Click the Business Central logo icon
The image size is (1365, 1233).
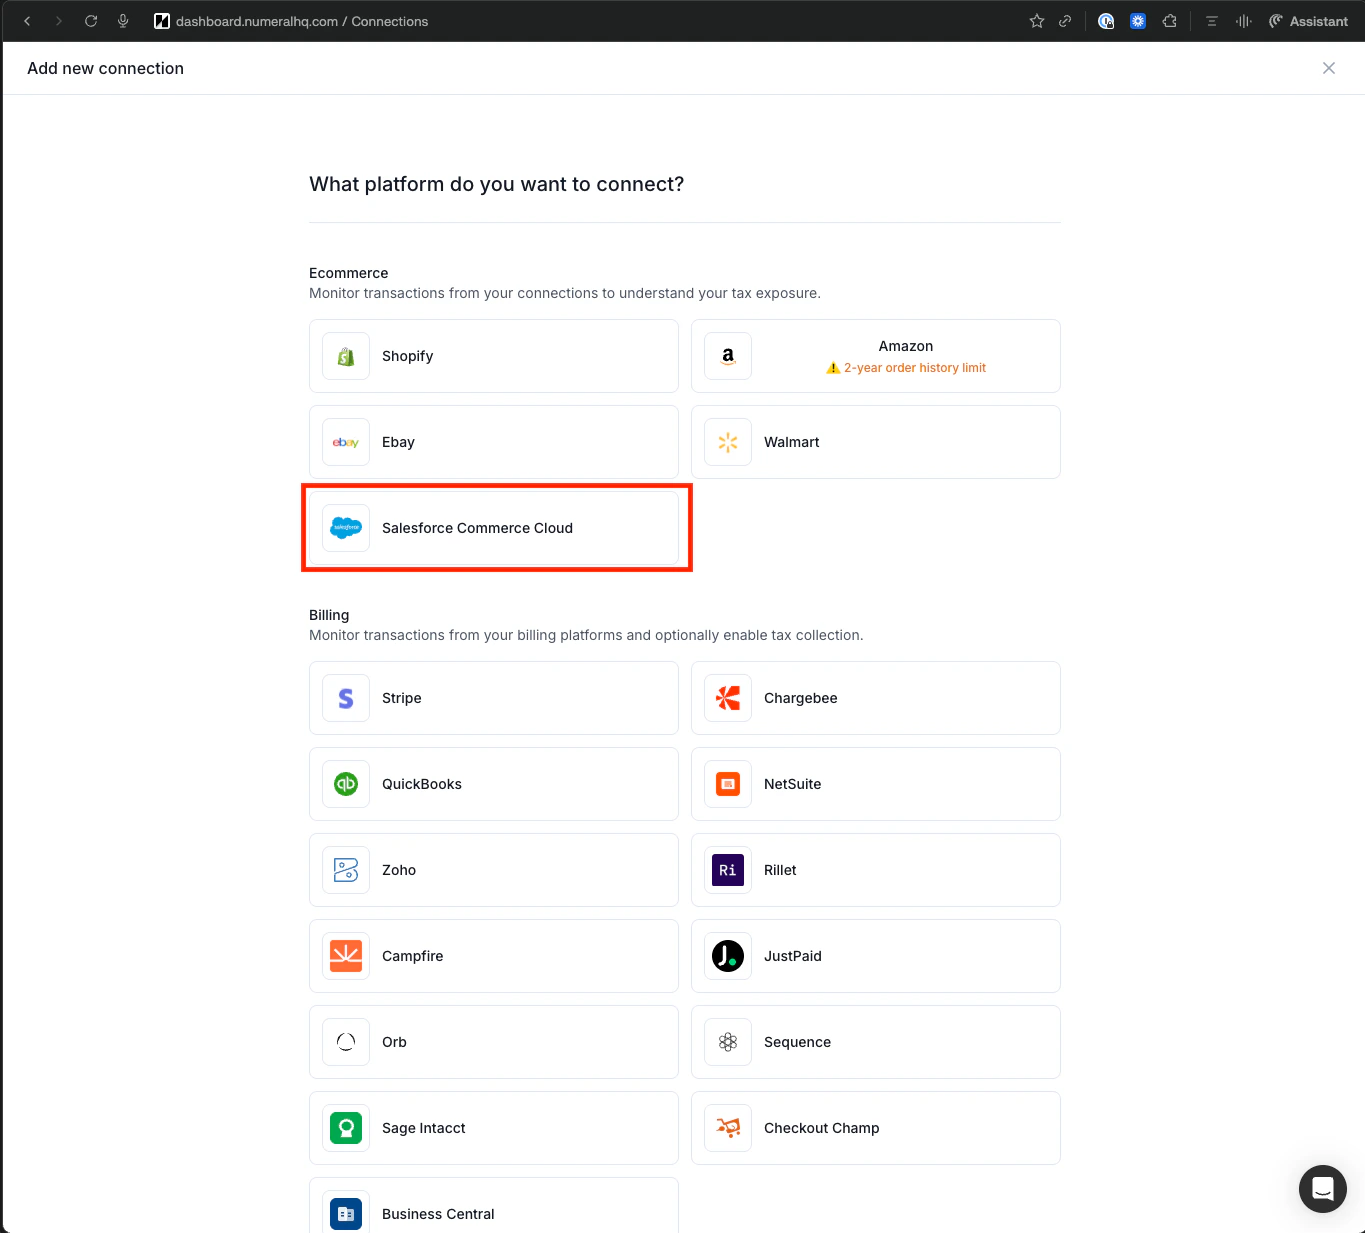pyautogui.click(x=346, y=1214)
